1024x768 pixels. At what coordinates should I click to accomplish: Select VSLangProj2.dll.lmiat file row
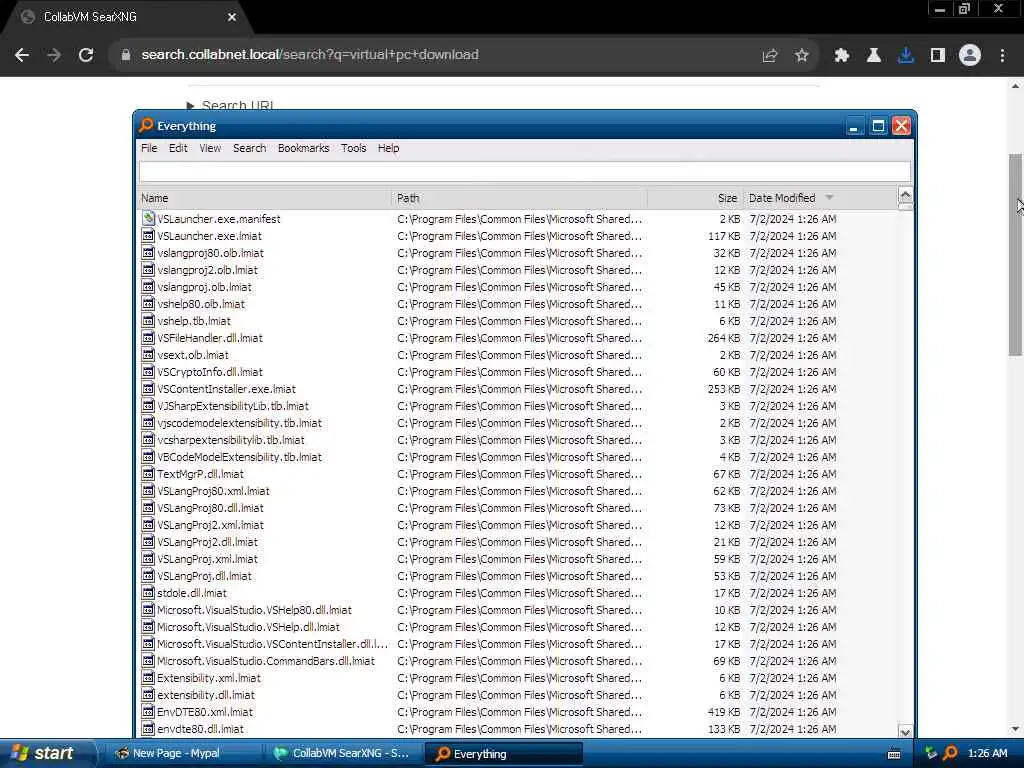[x=518, y=542]
